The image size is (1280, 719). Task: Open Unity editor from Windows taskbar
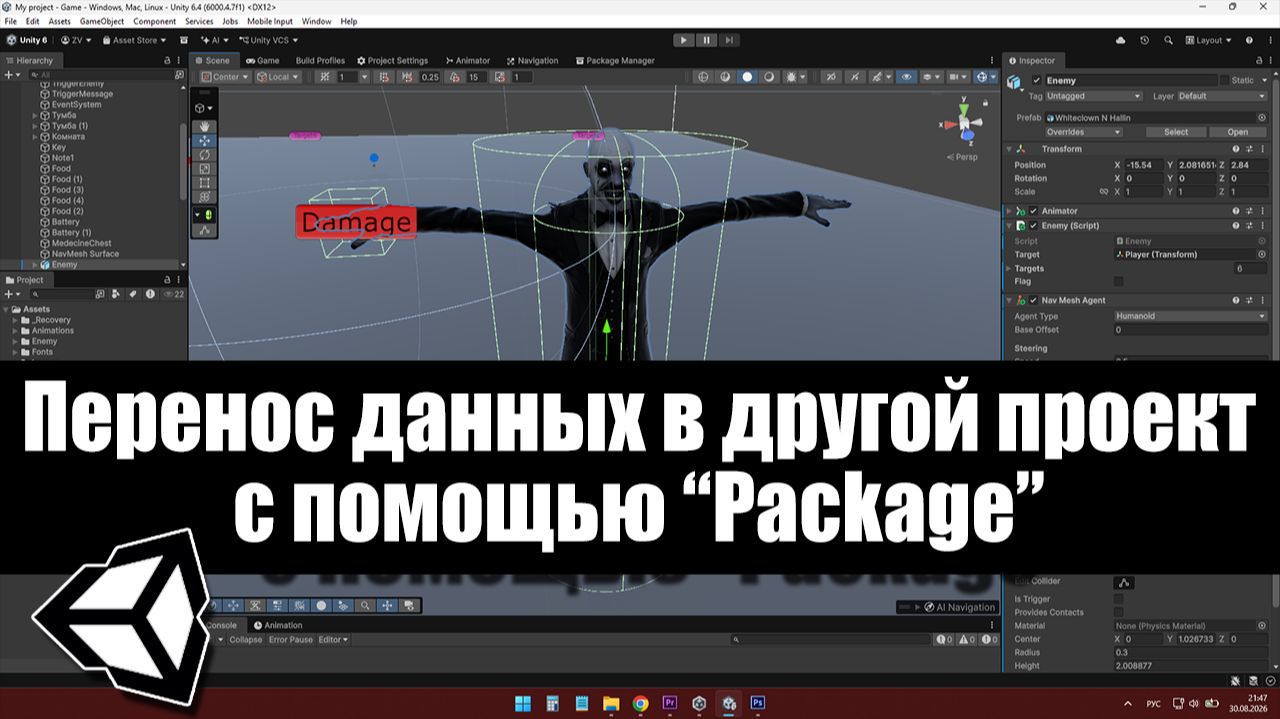click(730, 703)
